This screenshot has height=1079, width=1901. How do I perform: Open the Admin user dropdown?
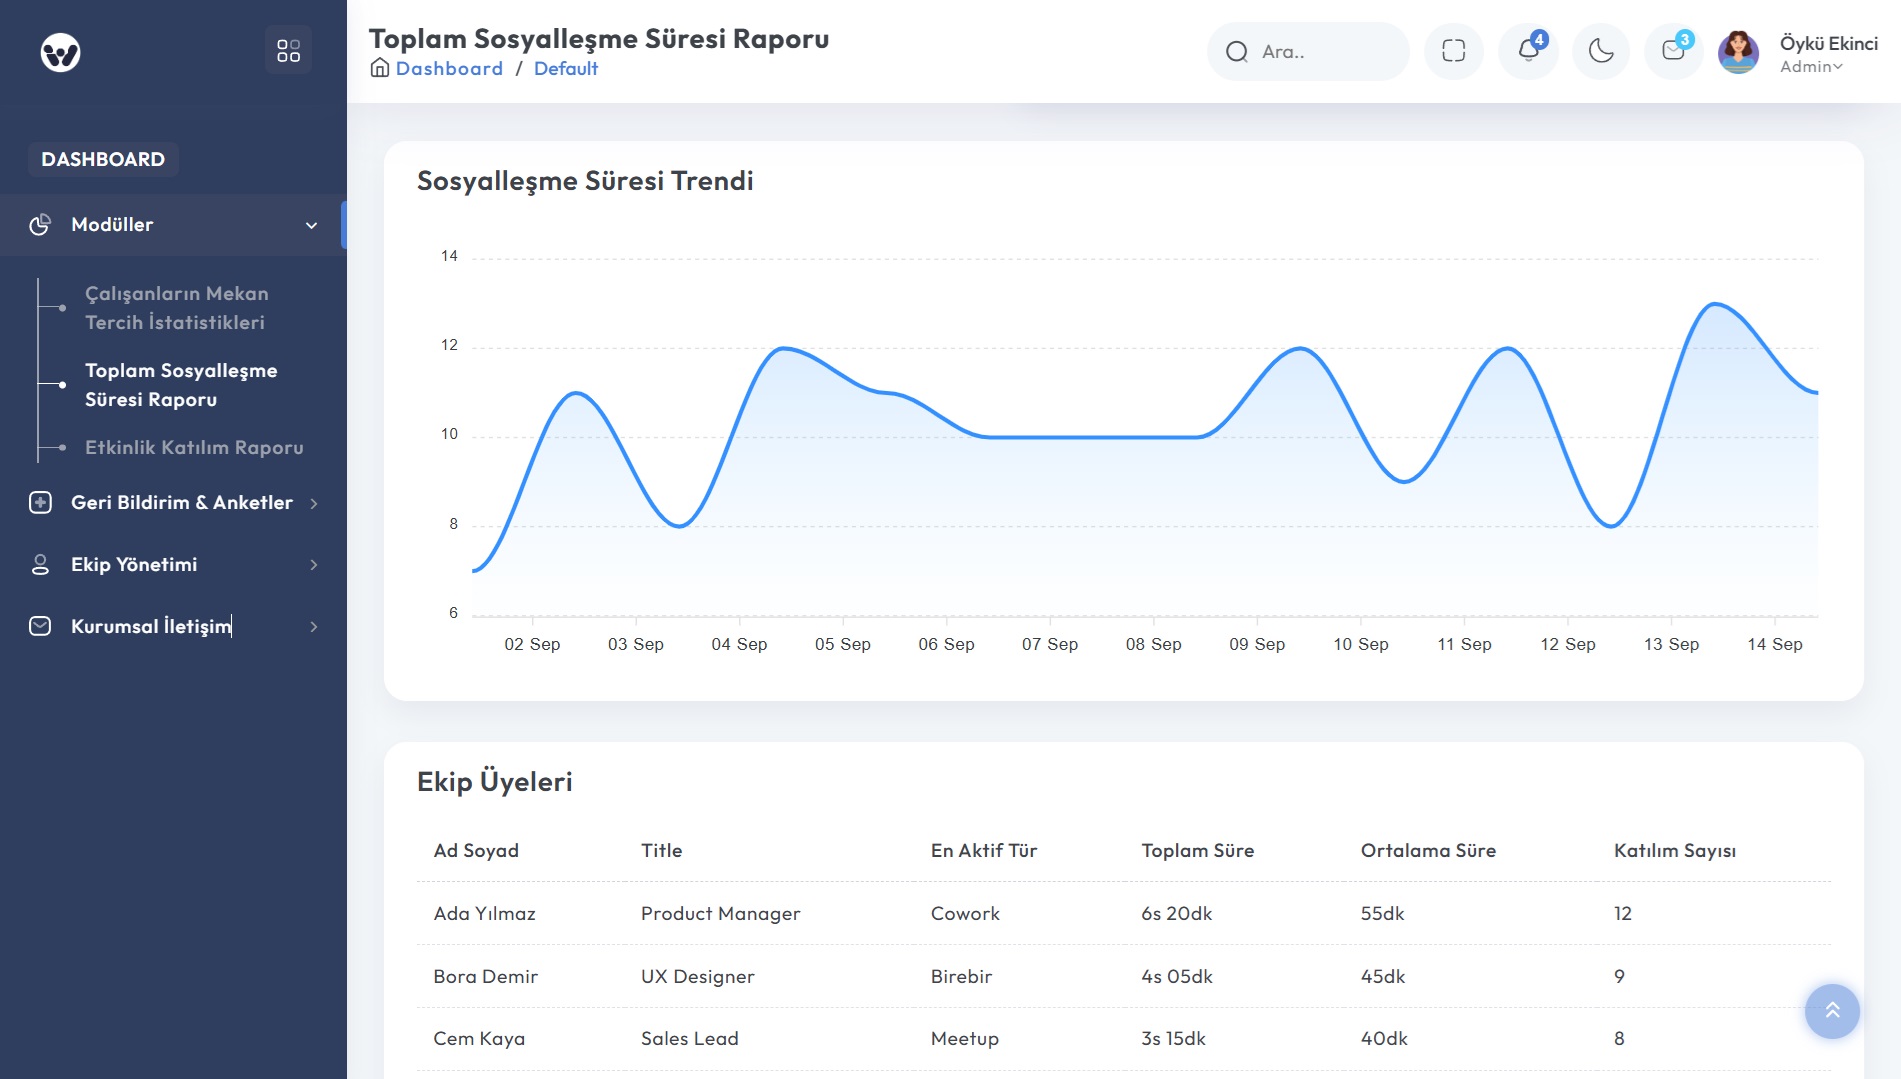[x=1811, y=67]
